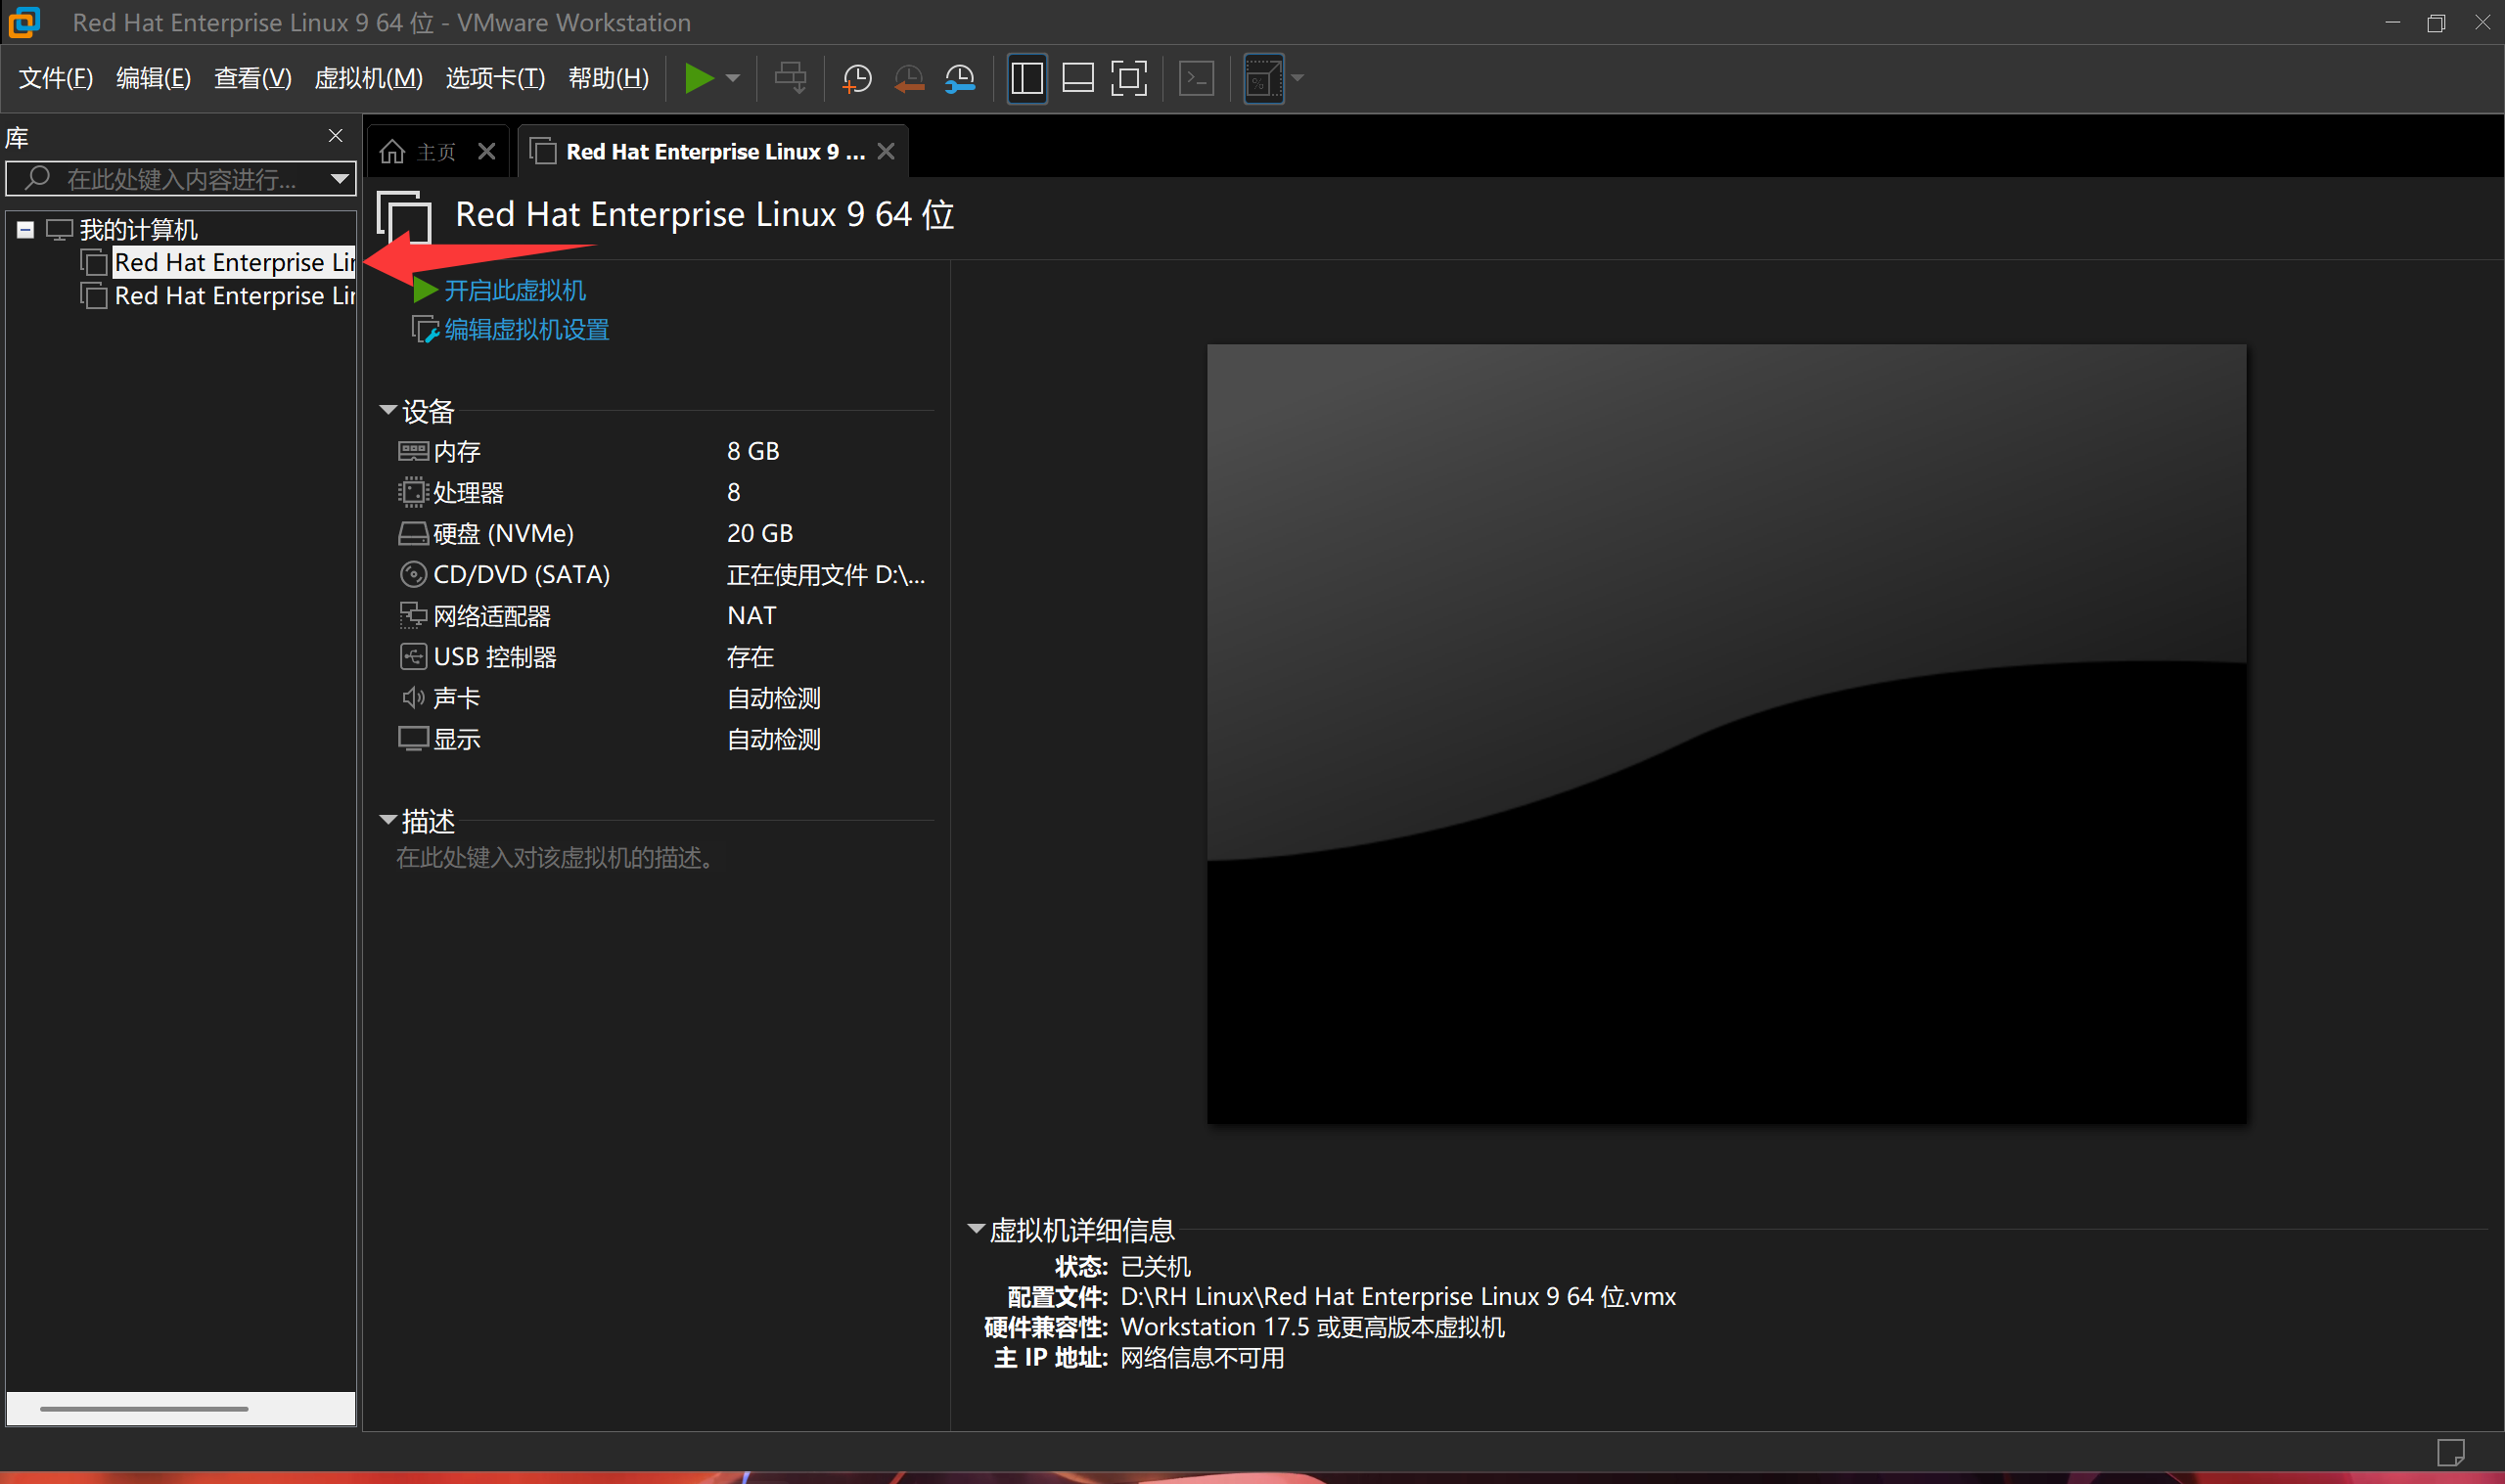Click the 8 GB memory value
This screenshot has width=2505, height=1484.
[753, 452]
